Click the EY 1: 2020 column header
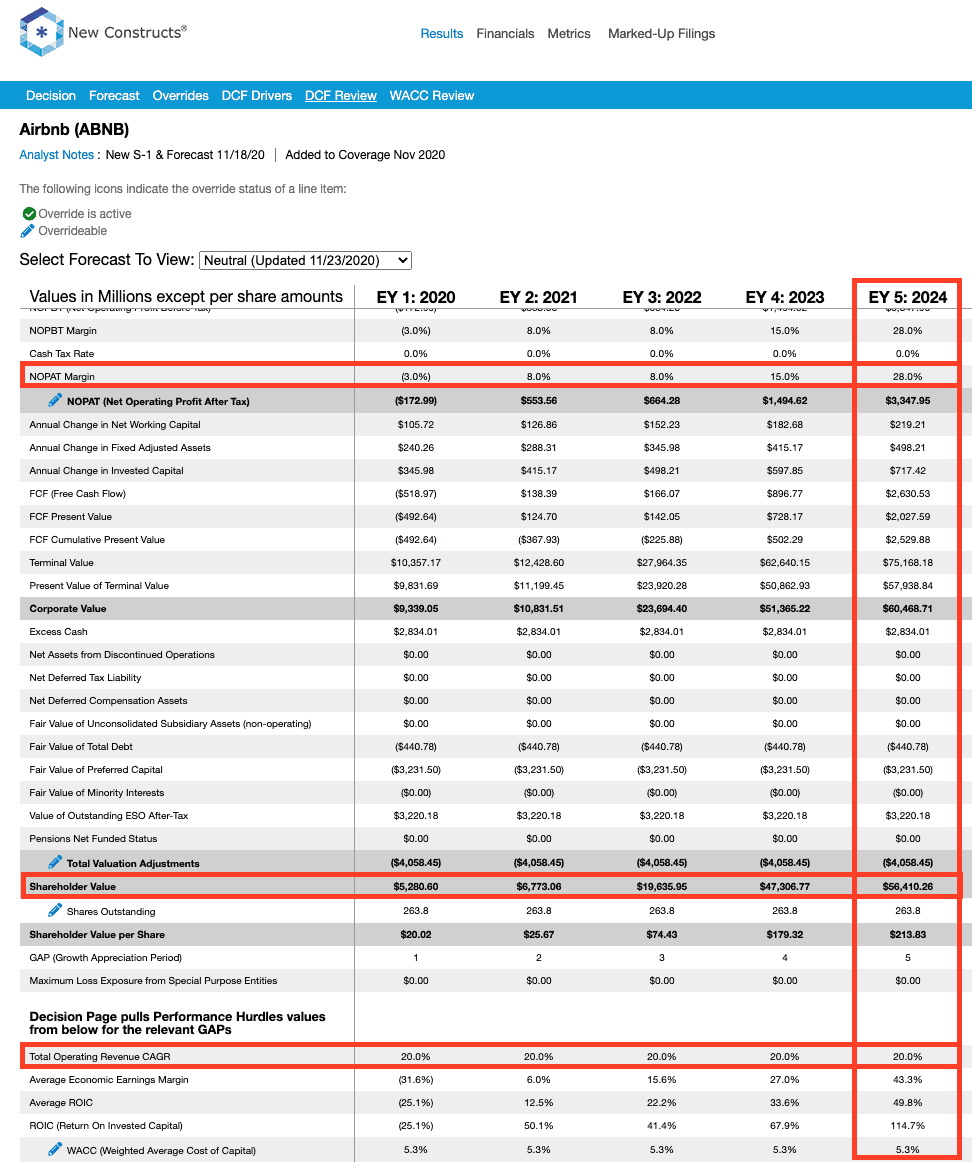The width and height of the screenshot is (972, 1162). 416,297
